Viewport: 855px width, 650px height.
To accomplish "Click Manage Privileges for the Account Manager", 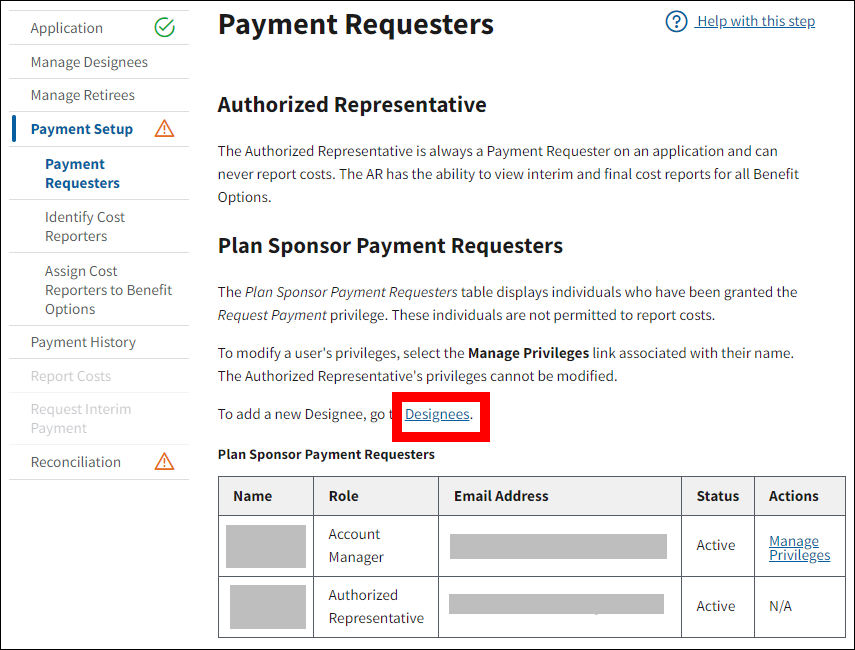I will pyautogui.click(x=799, y=548).
